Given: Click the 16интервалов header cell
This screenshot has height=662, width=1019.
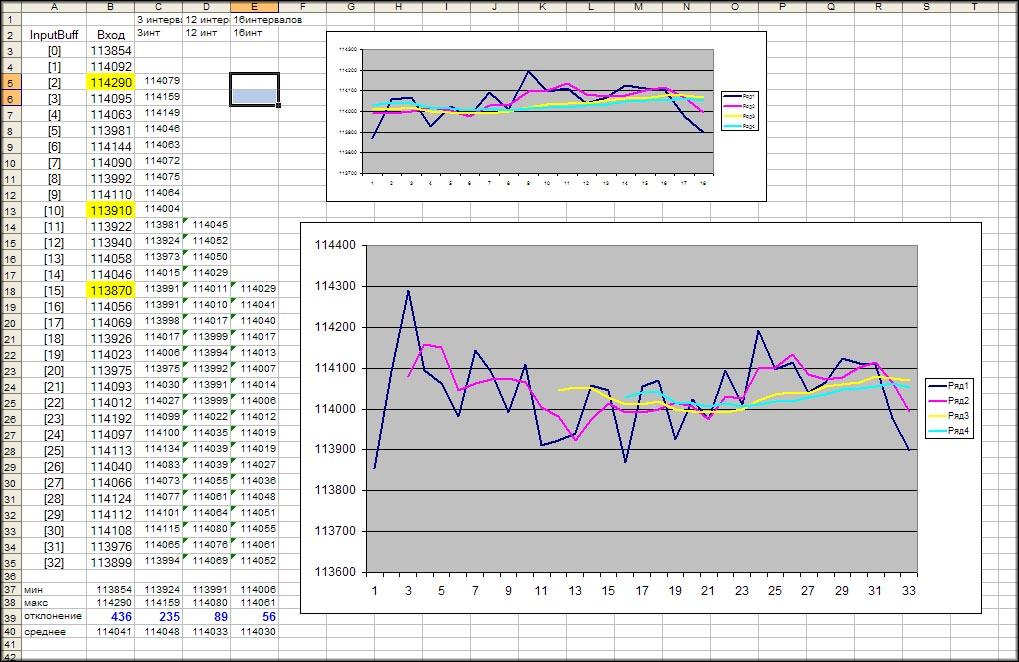Looking at the screenshot, I should pos(255,20).
